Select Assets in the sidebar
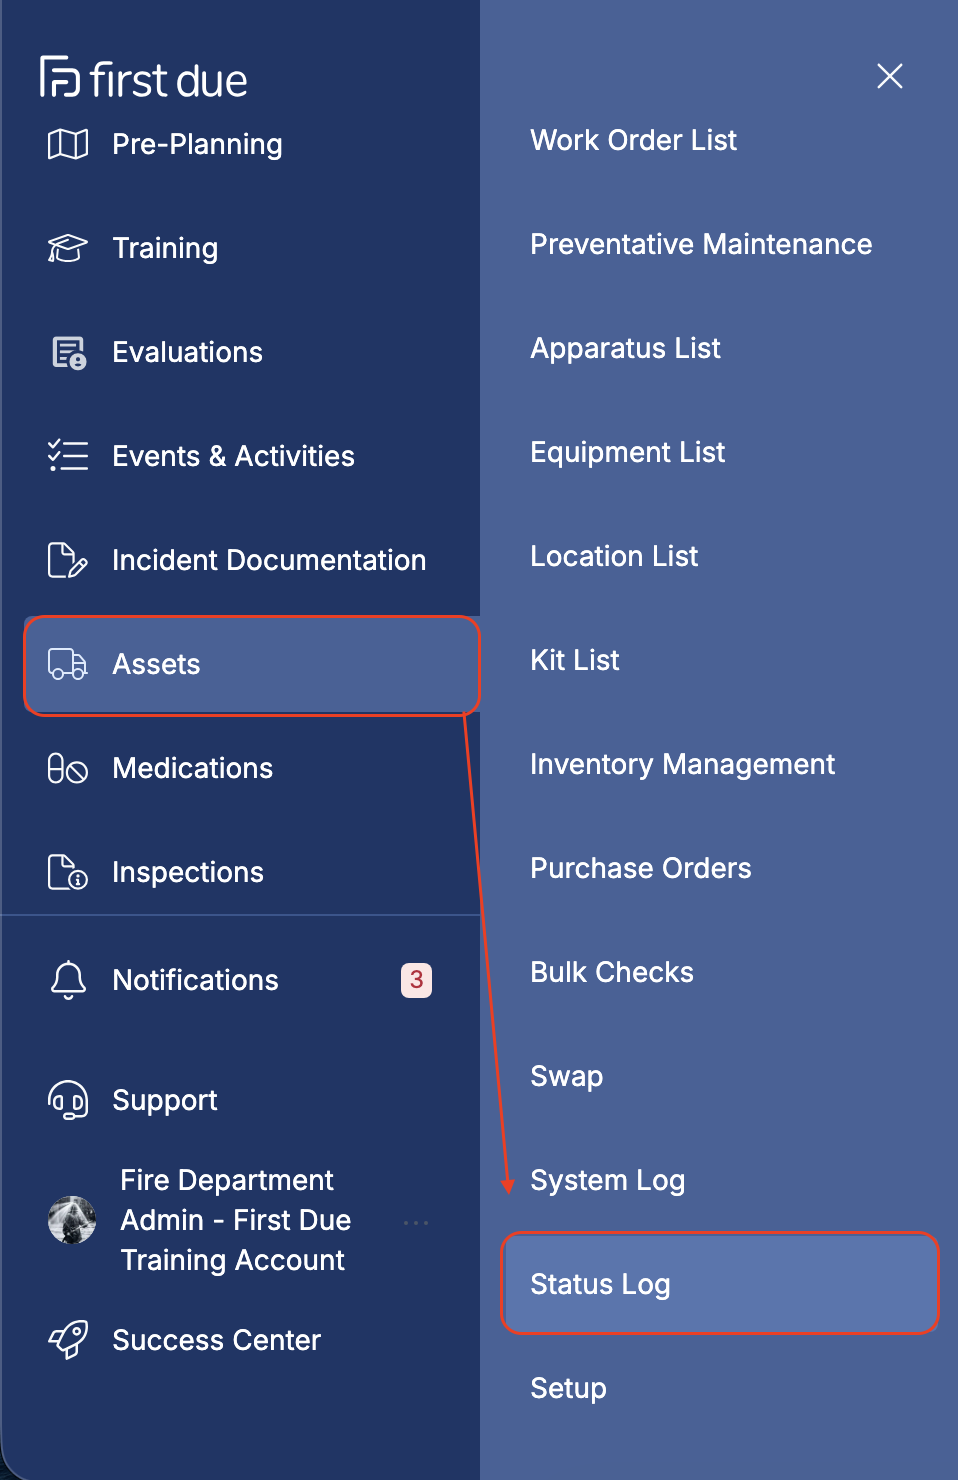This screenshot has height=1480, width=958. (x=252, y=665)
